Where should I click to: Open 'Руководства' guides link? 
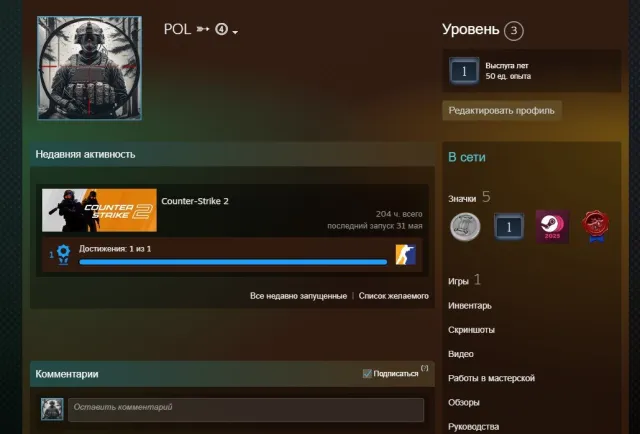click(x=473, y=427)
